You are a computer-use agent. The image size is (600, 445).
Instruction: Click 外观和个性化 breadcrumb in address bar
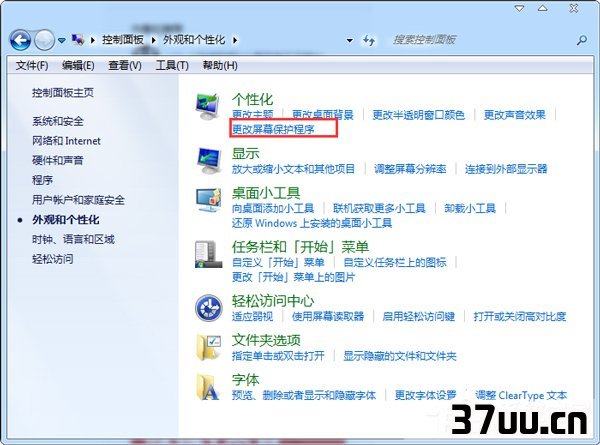pyautogui.click(x=194, y=40)
